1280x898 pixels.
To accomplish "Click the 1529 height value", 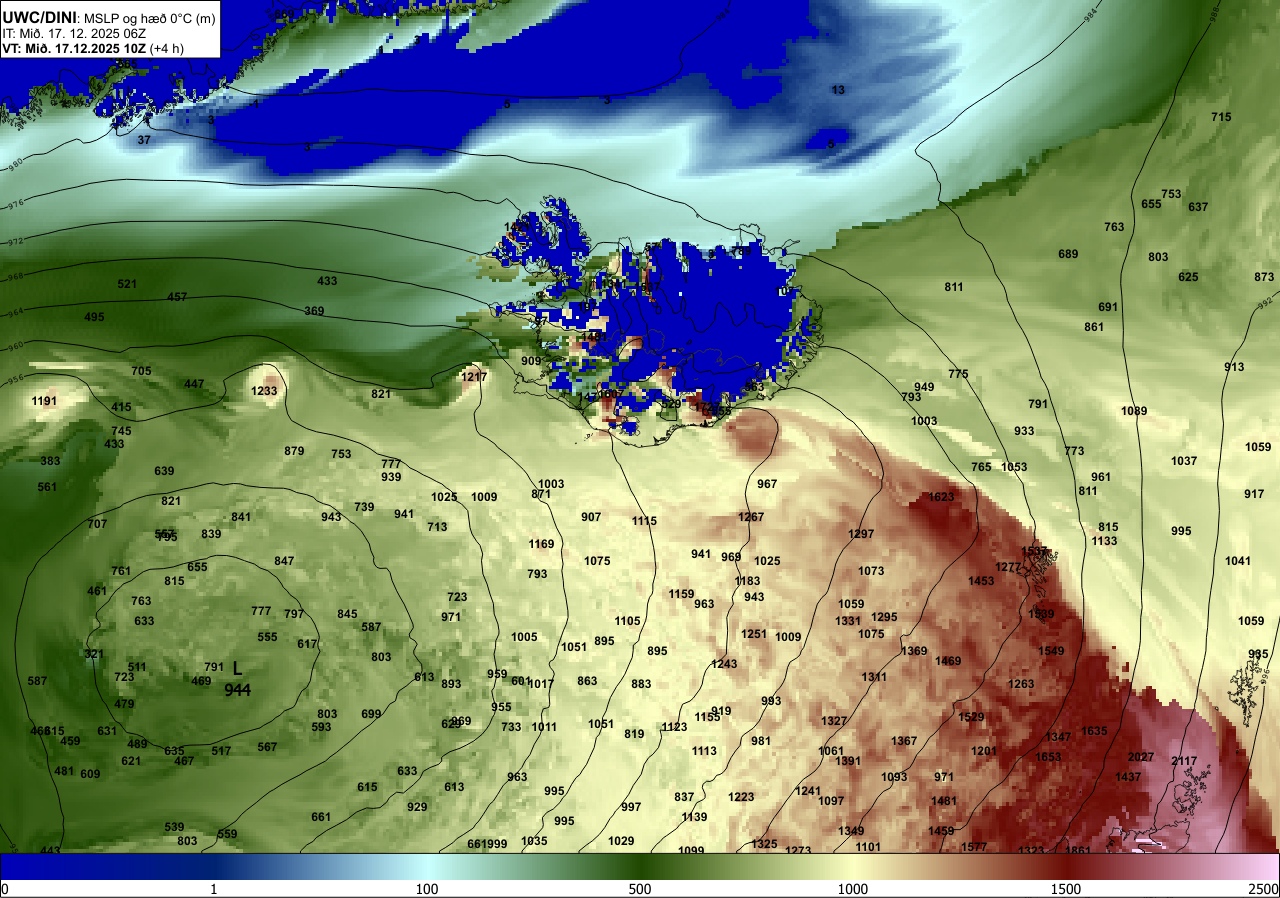I will [x=971, y=717].
